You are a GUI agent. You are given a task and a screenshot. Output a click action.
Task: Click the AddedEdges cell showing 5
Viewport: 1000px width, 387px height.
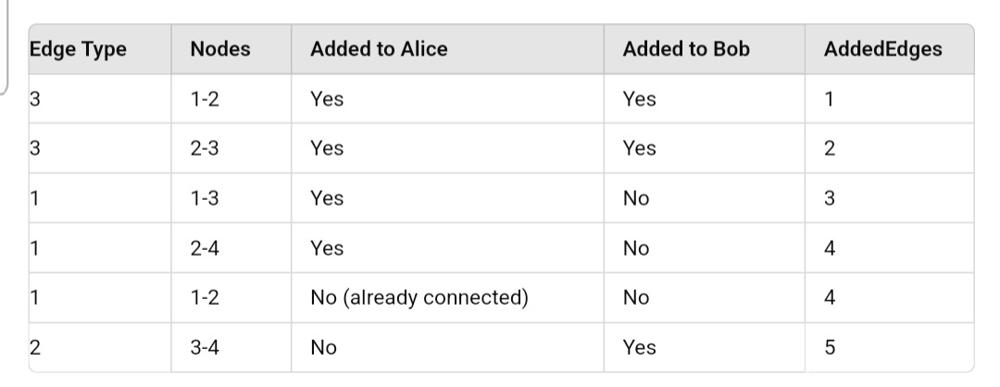[x=889, y=347]
